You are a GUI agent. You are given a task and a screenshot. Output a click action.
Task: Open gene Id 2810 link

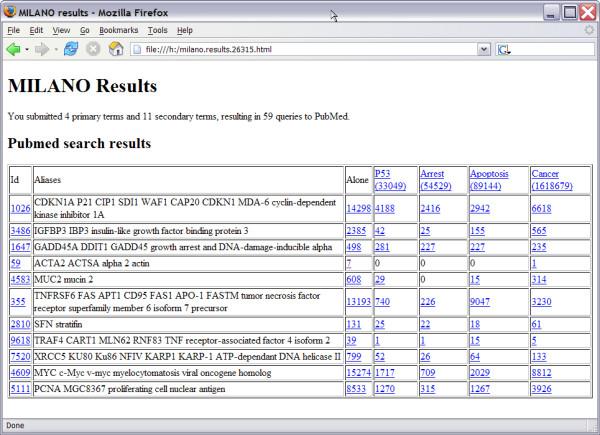pos(21,324)
